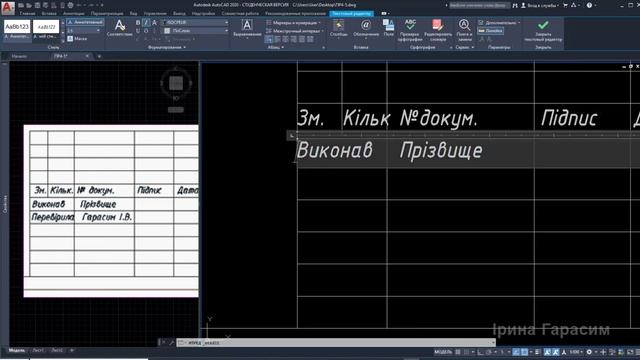Viewport: 640px width, 360px height.
Task: Toggle the Ruler (Линейка) option
Action: 491,31
